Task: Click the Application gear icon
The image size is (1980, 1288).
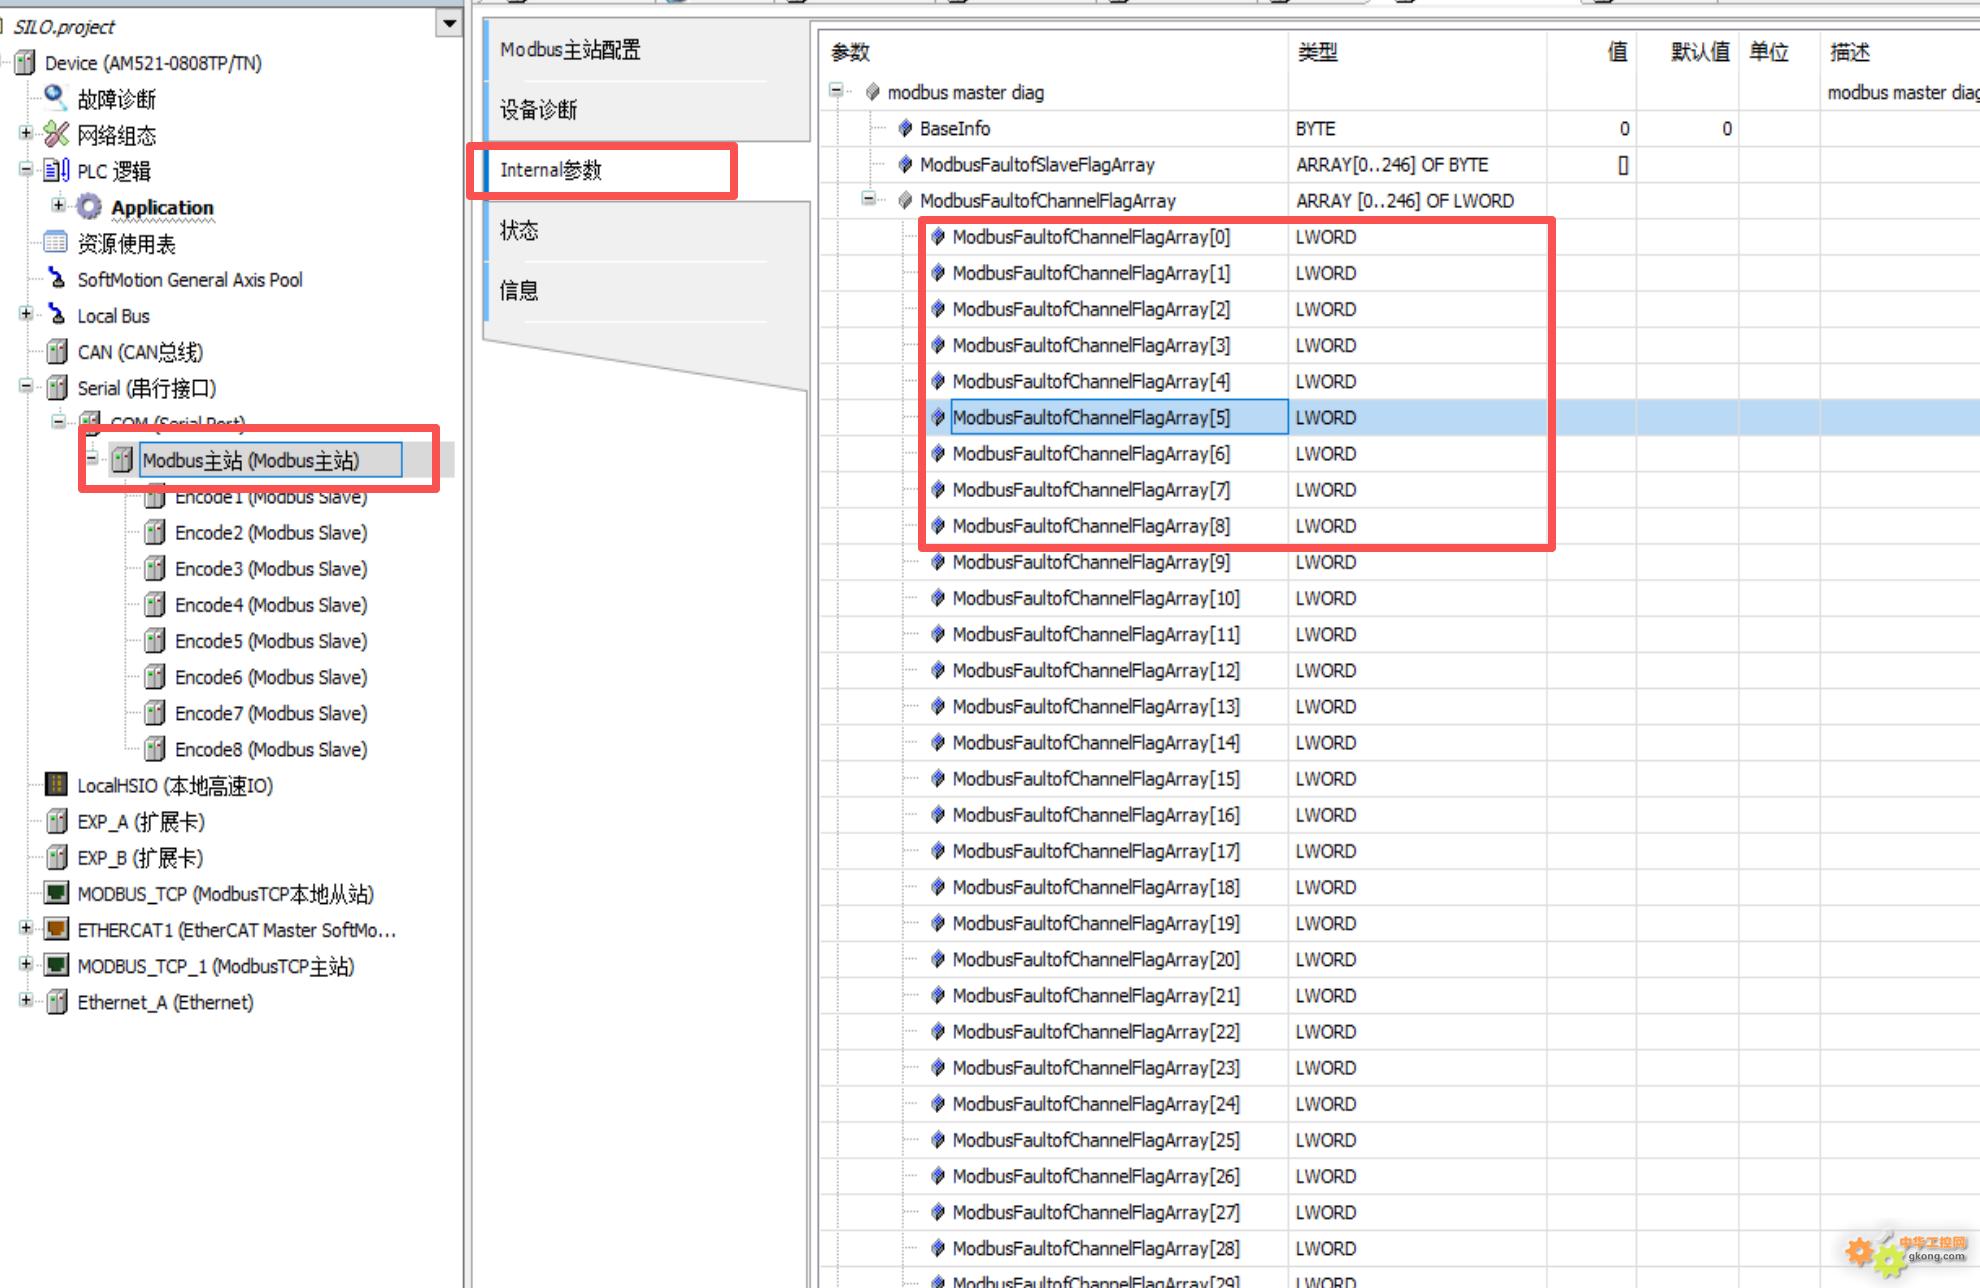Action: point(90,207)
